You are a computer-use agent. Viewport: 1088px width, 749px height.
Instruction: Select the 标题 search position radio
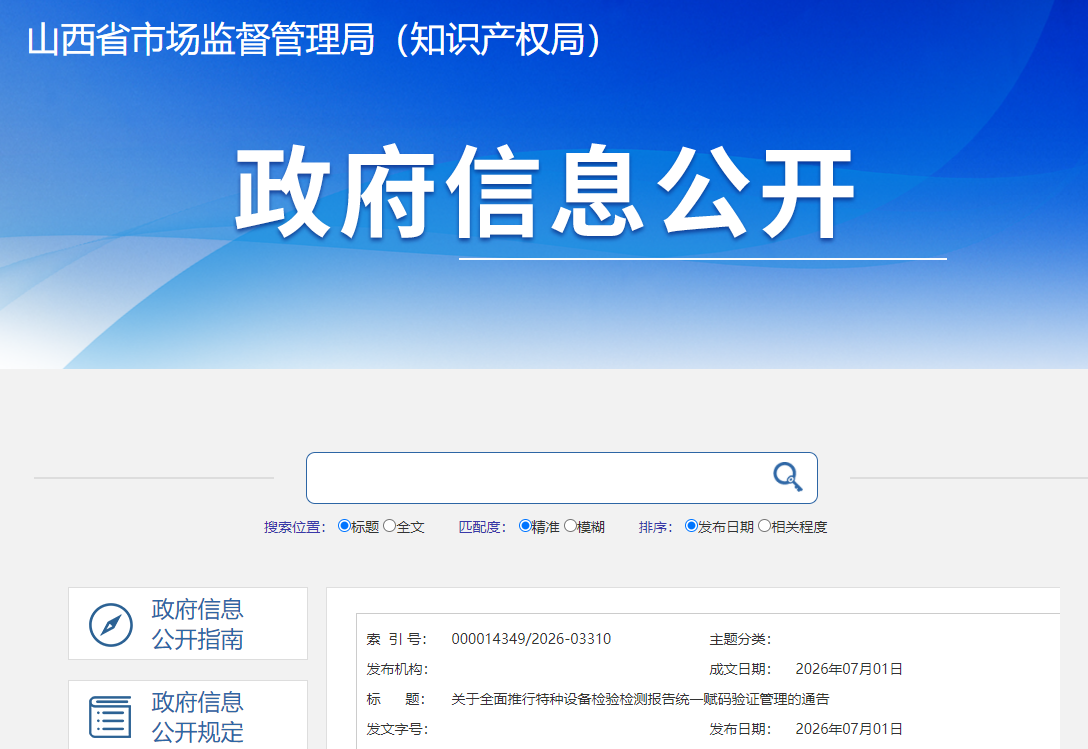pyautogui.click(x=343, y=525)
